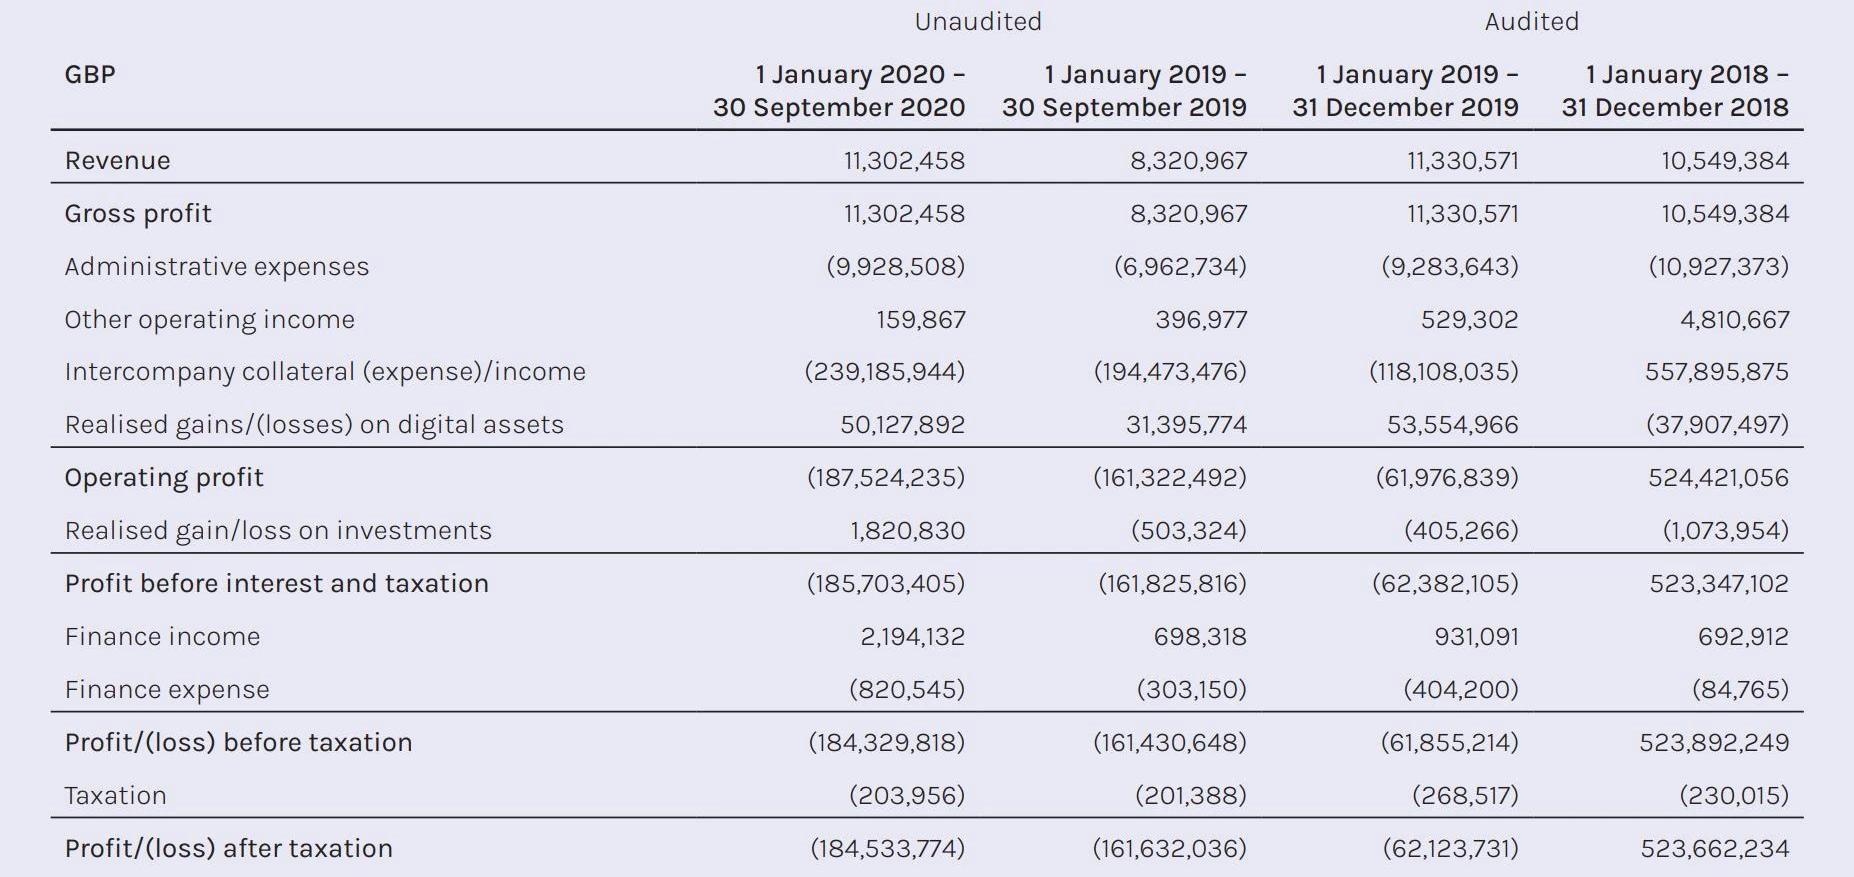Screen dimensions: 1854x877
Task: Select the Realised gain/loss on investments label
Action: (278, 531)
